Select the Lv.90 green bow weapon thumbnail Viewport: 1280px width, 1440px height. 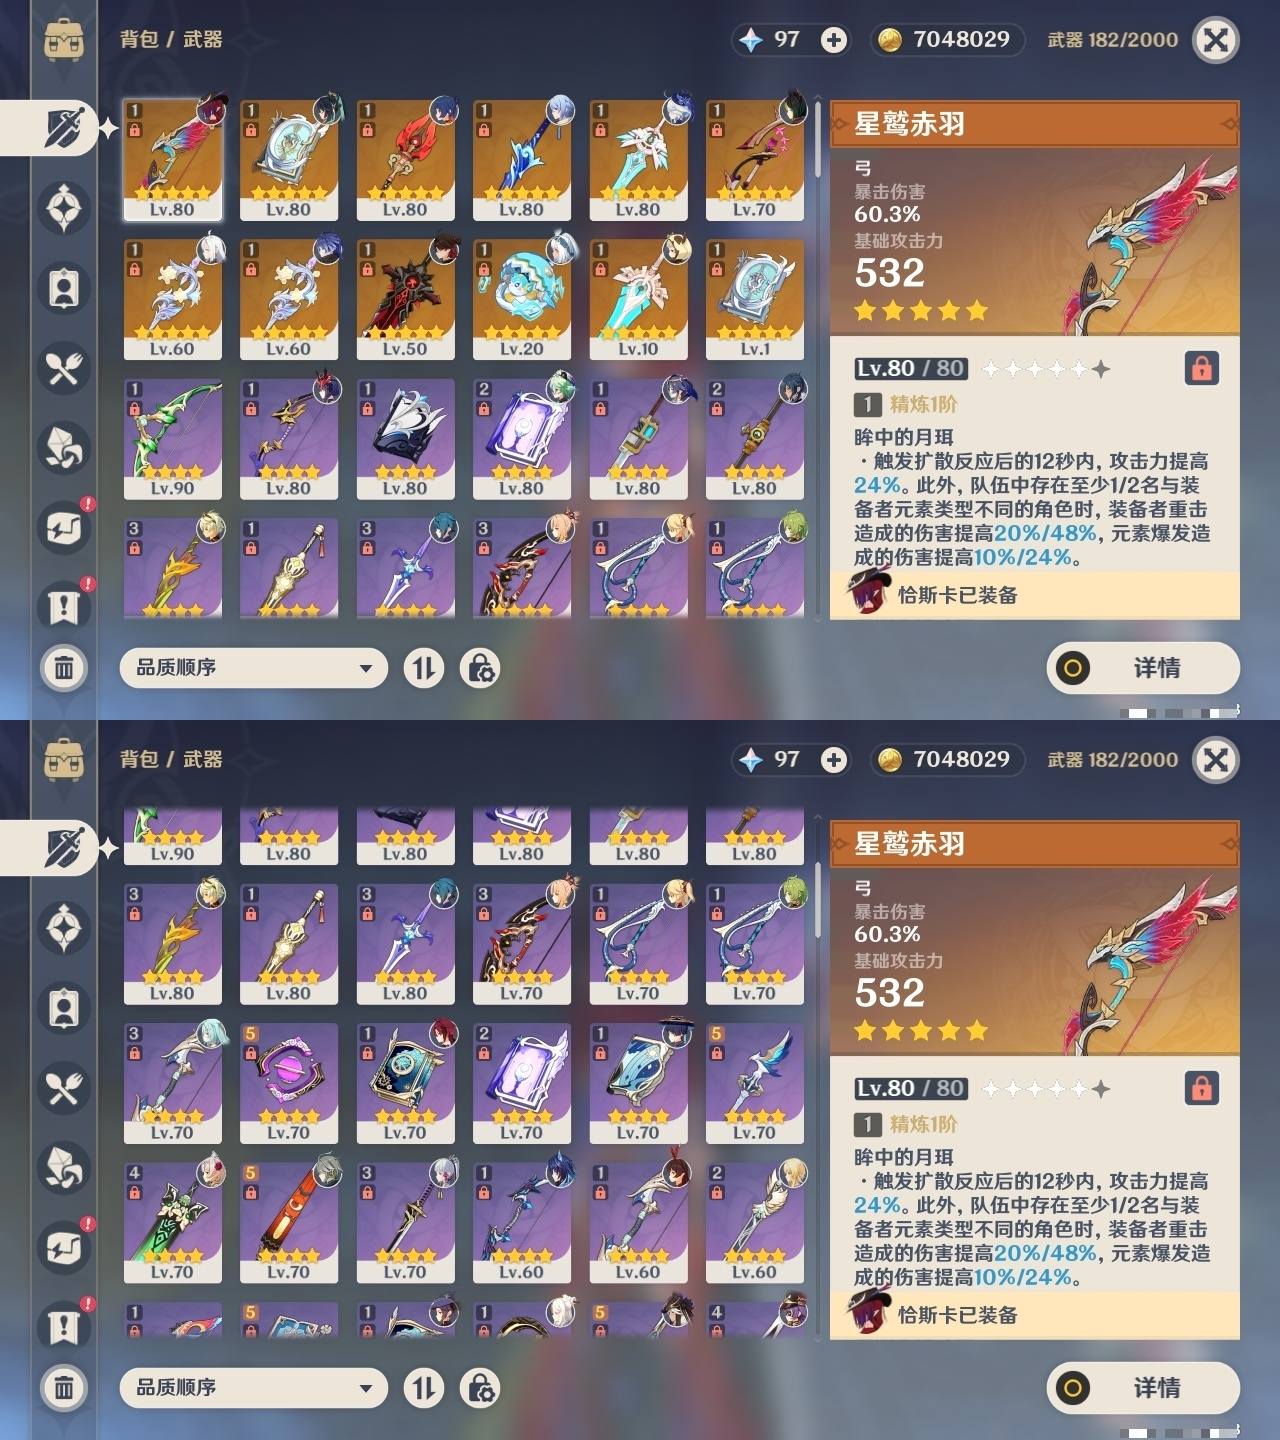click(x=172, y=439)
